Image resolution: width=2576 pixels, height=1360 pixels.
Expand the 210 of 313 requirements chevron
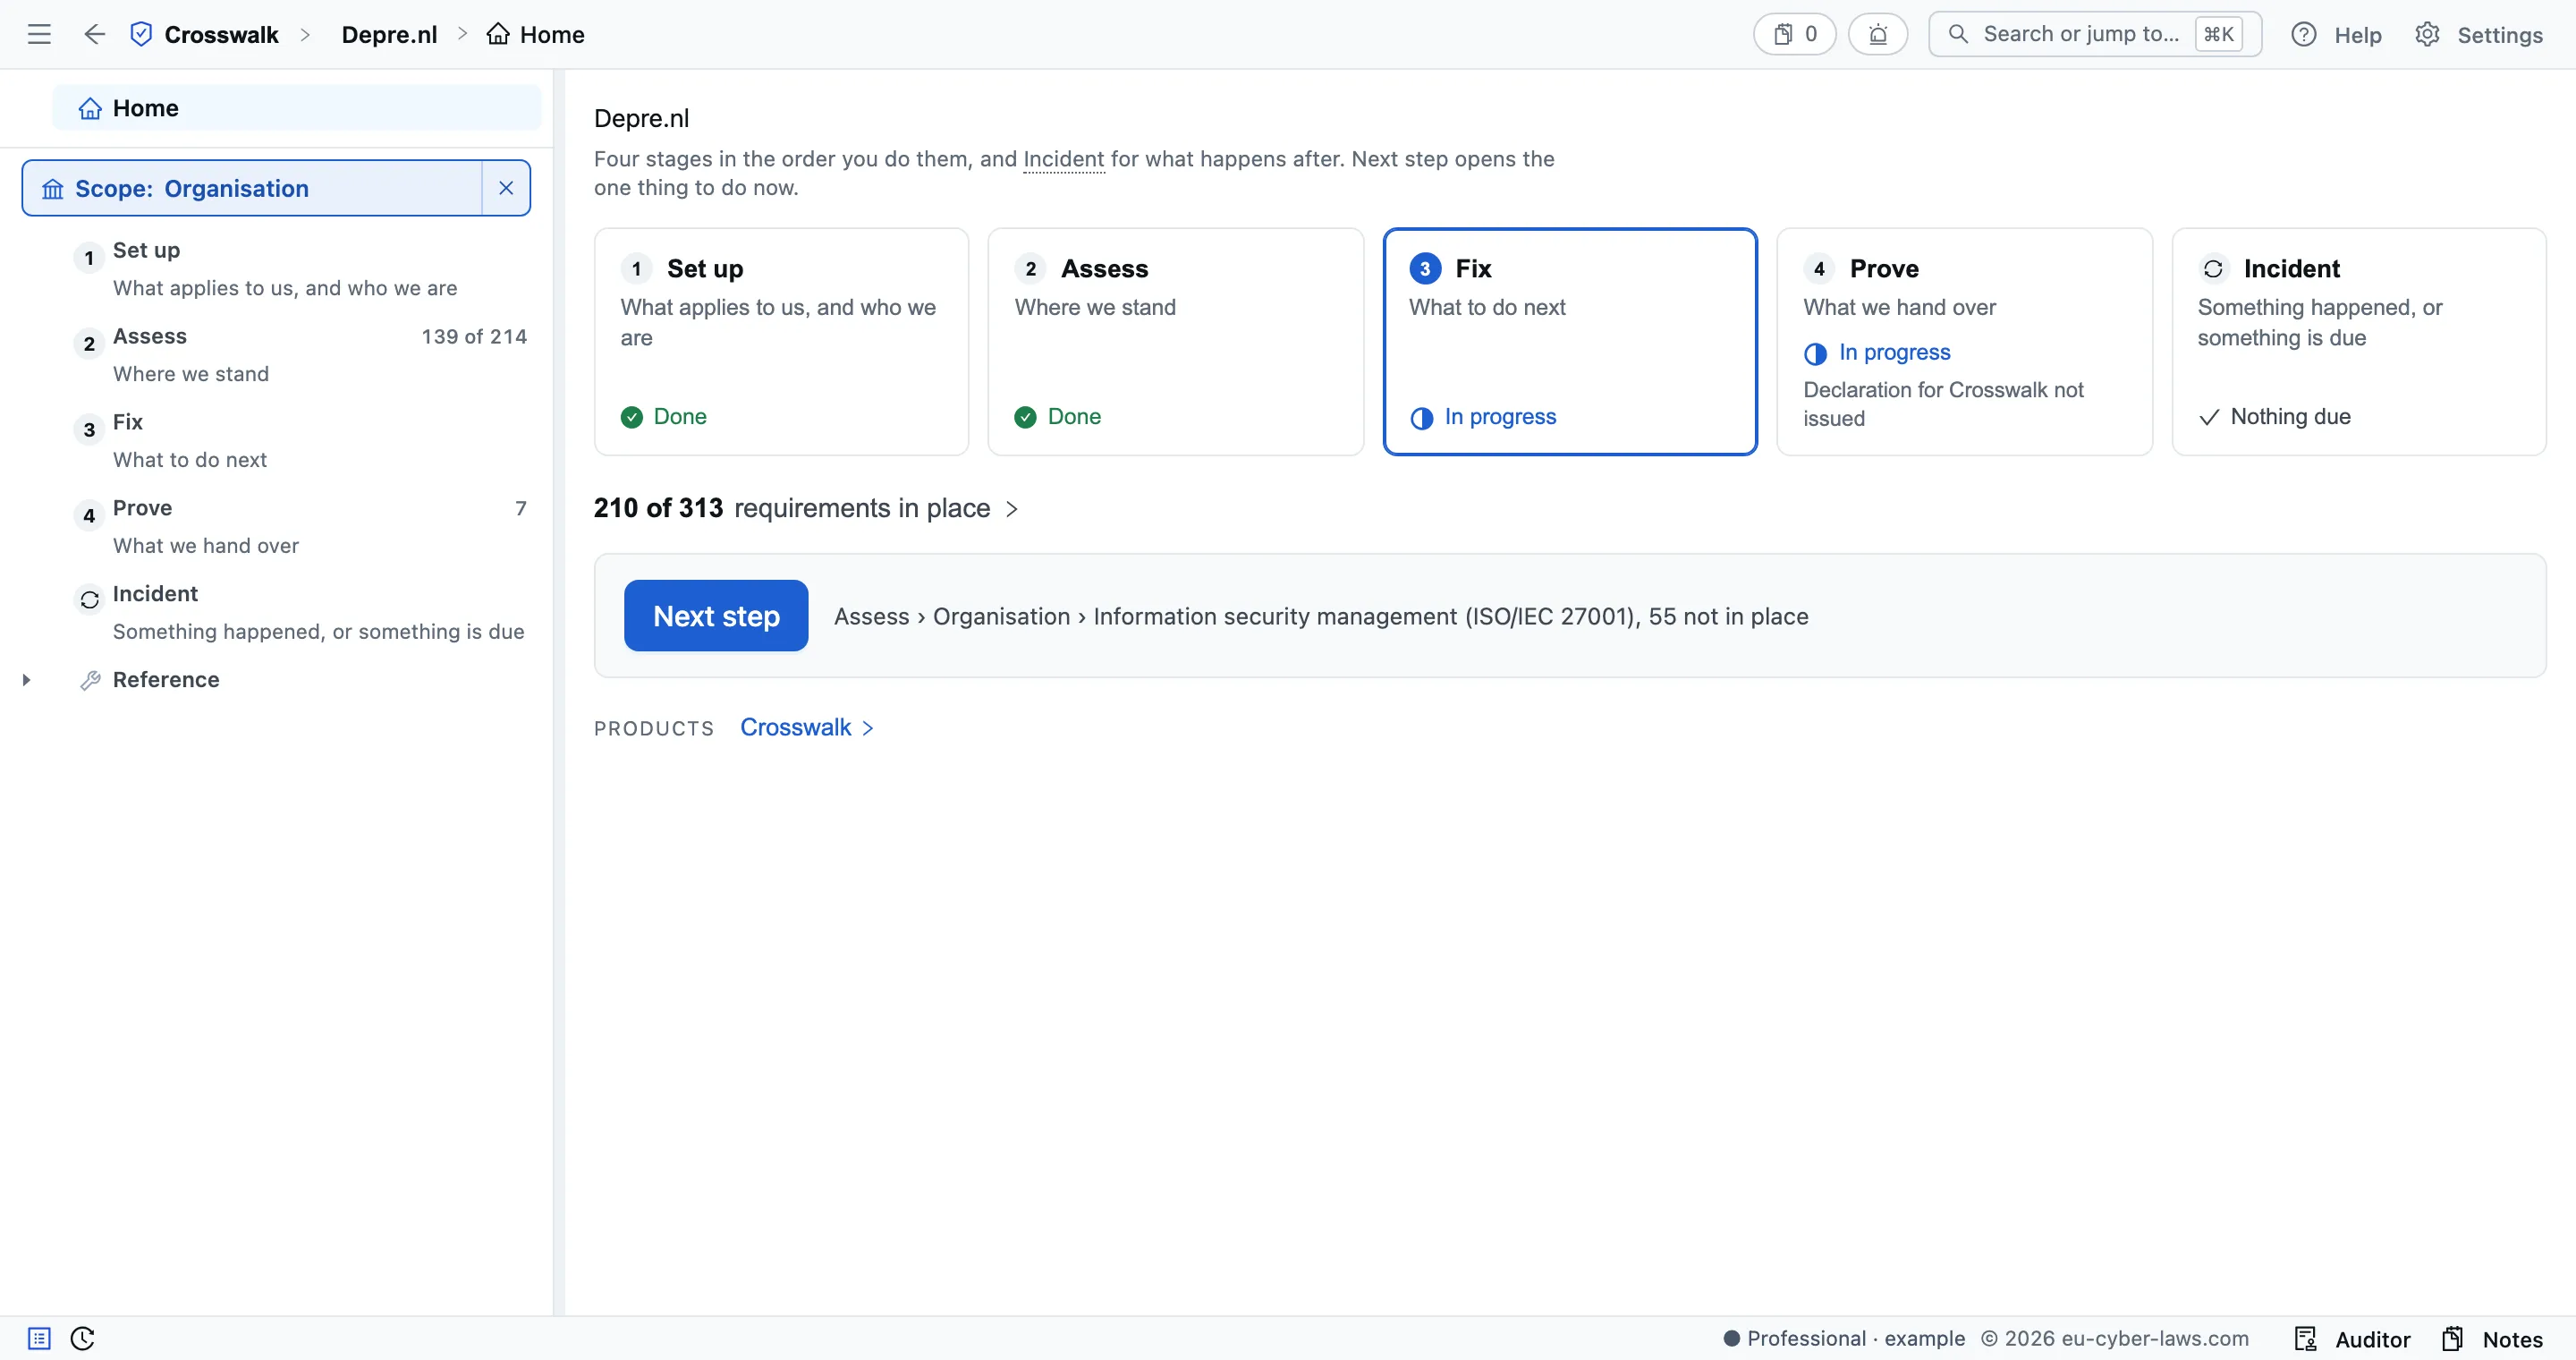(1012, 509)
